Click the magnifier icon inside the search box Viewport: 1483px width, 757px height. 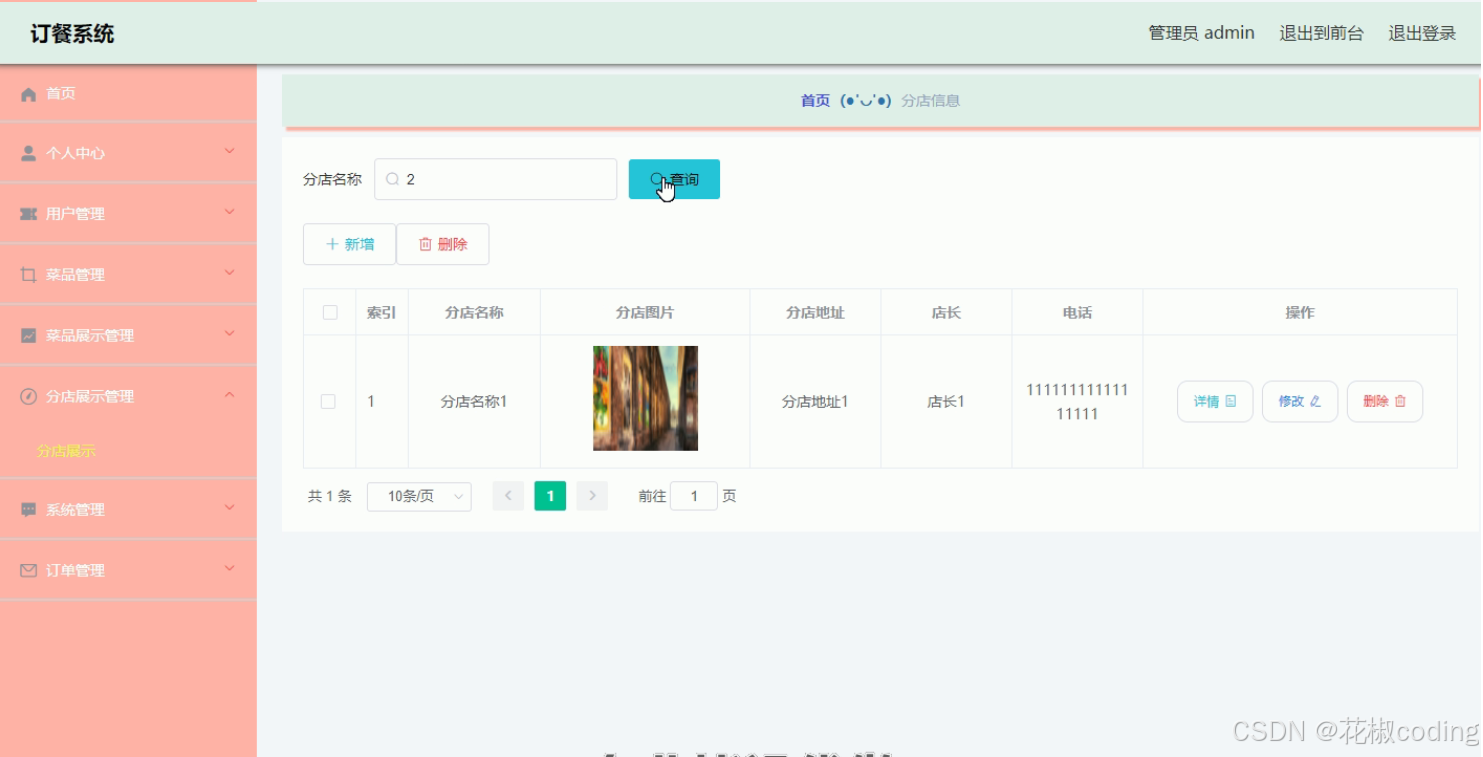[x=393, y=178]
